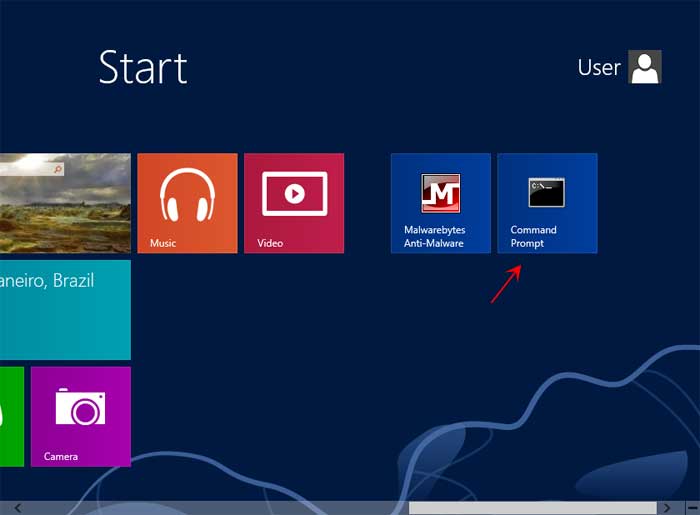Open the Music app headphones icon
700x515 pixels.
[x=187, y=193]
